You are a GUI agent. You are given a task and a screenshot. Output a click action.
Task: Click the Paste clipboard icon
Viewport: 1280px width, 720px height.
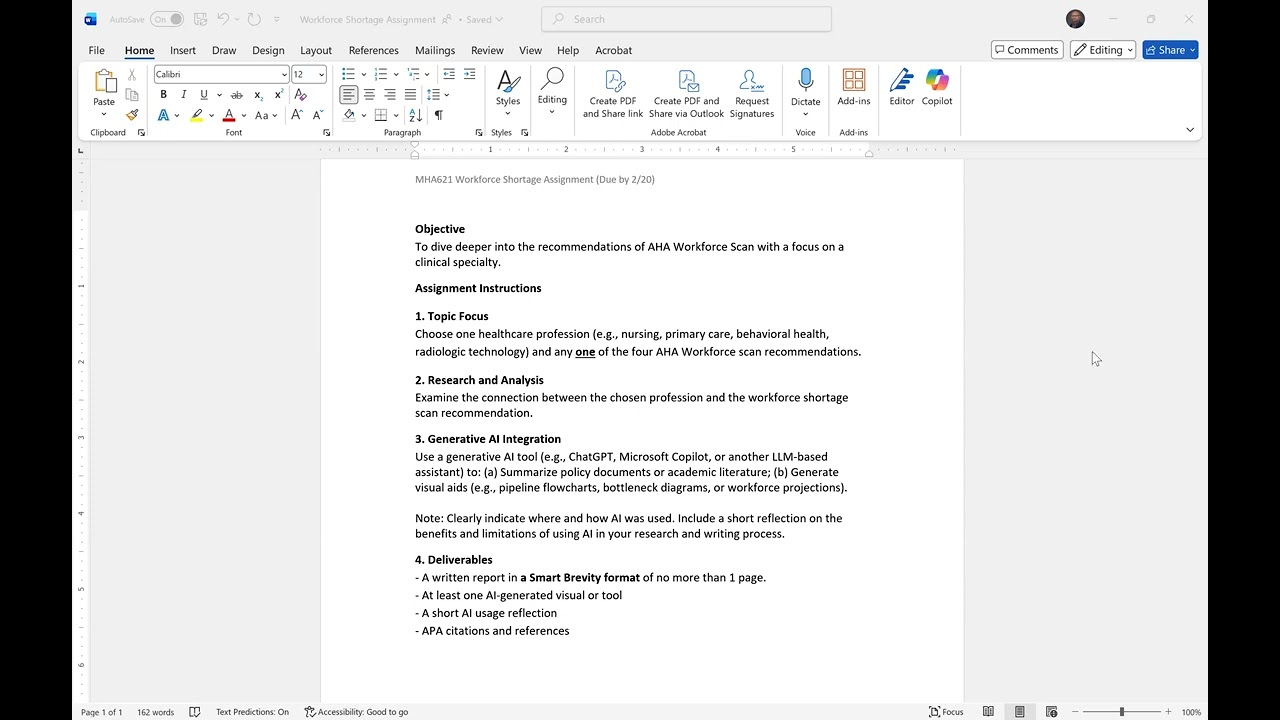tap(104, 82)
